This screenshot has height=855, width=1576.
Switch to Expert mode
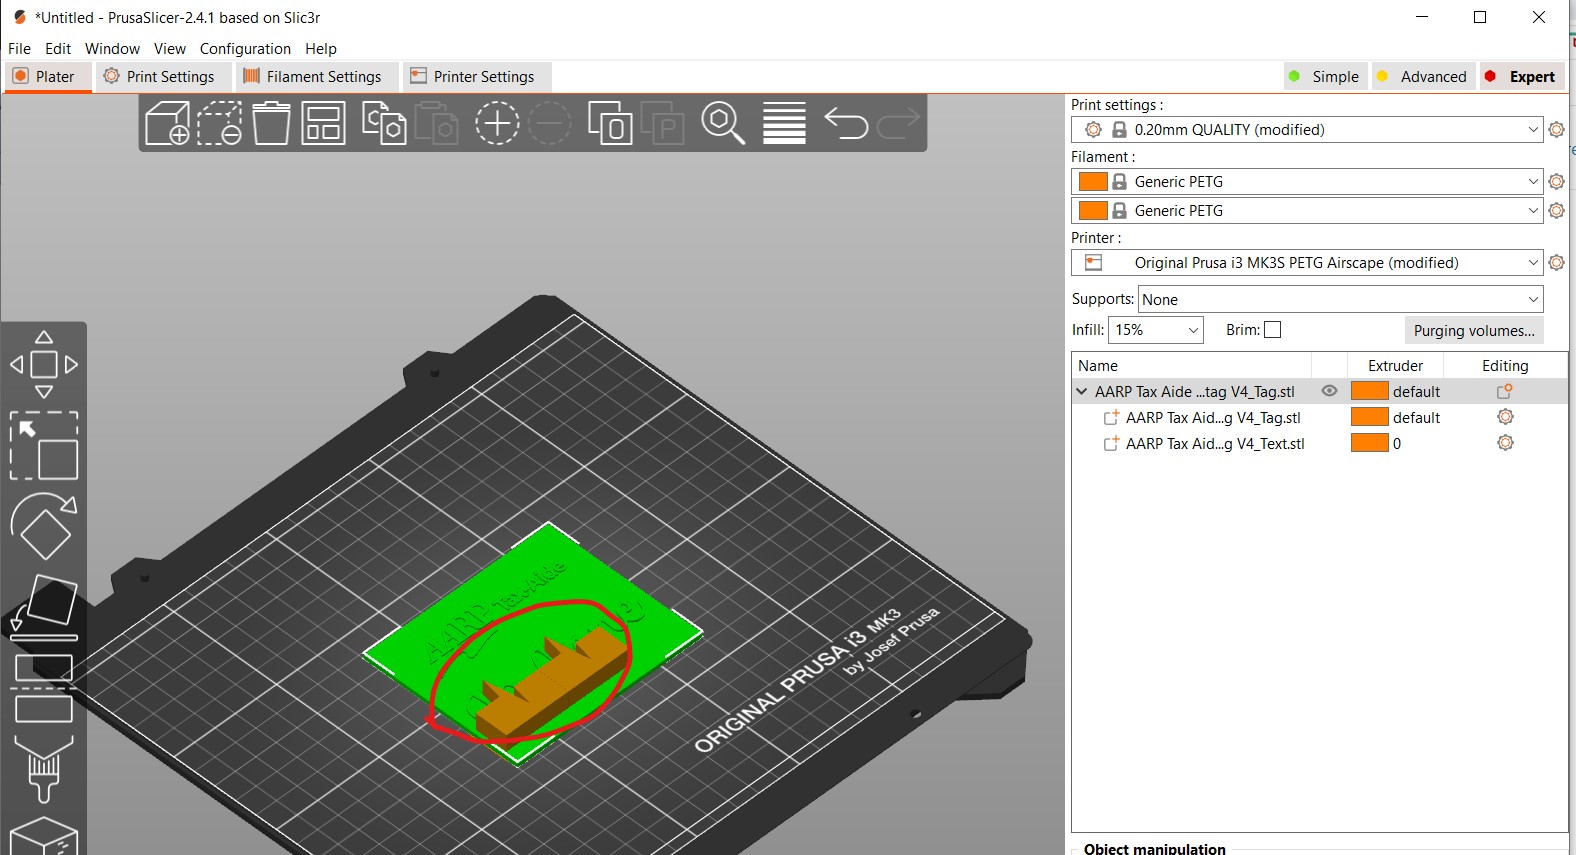(1521, 76)
